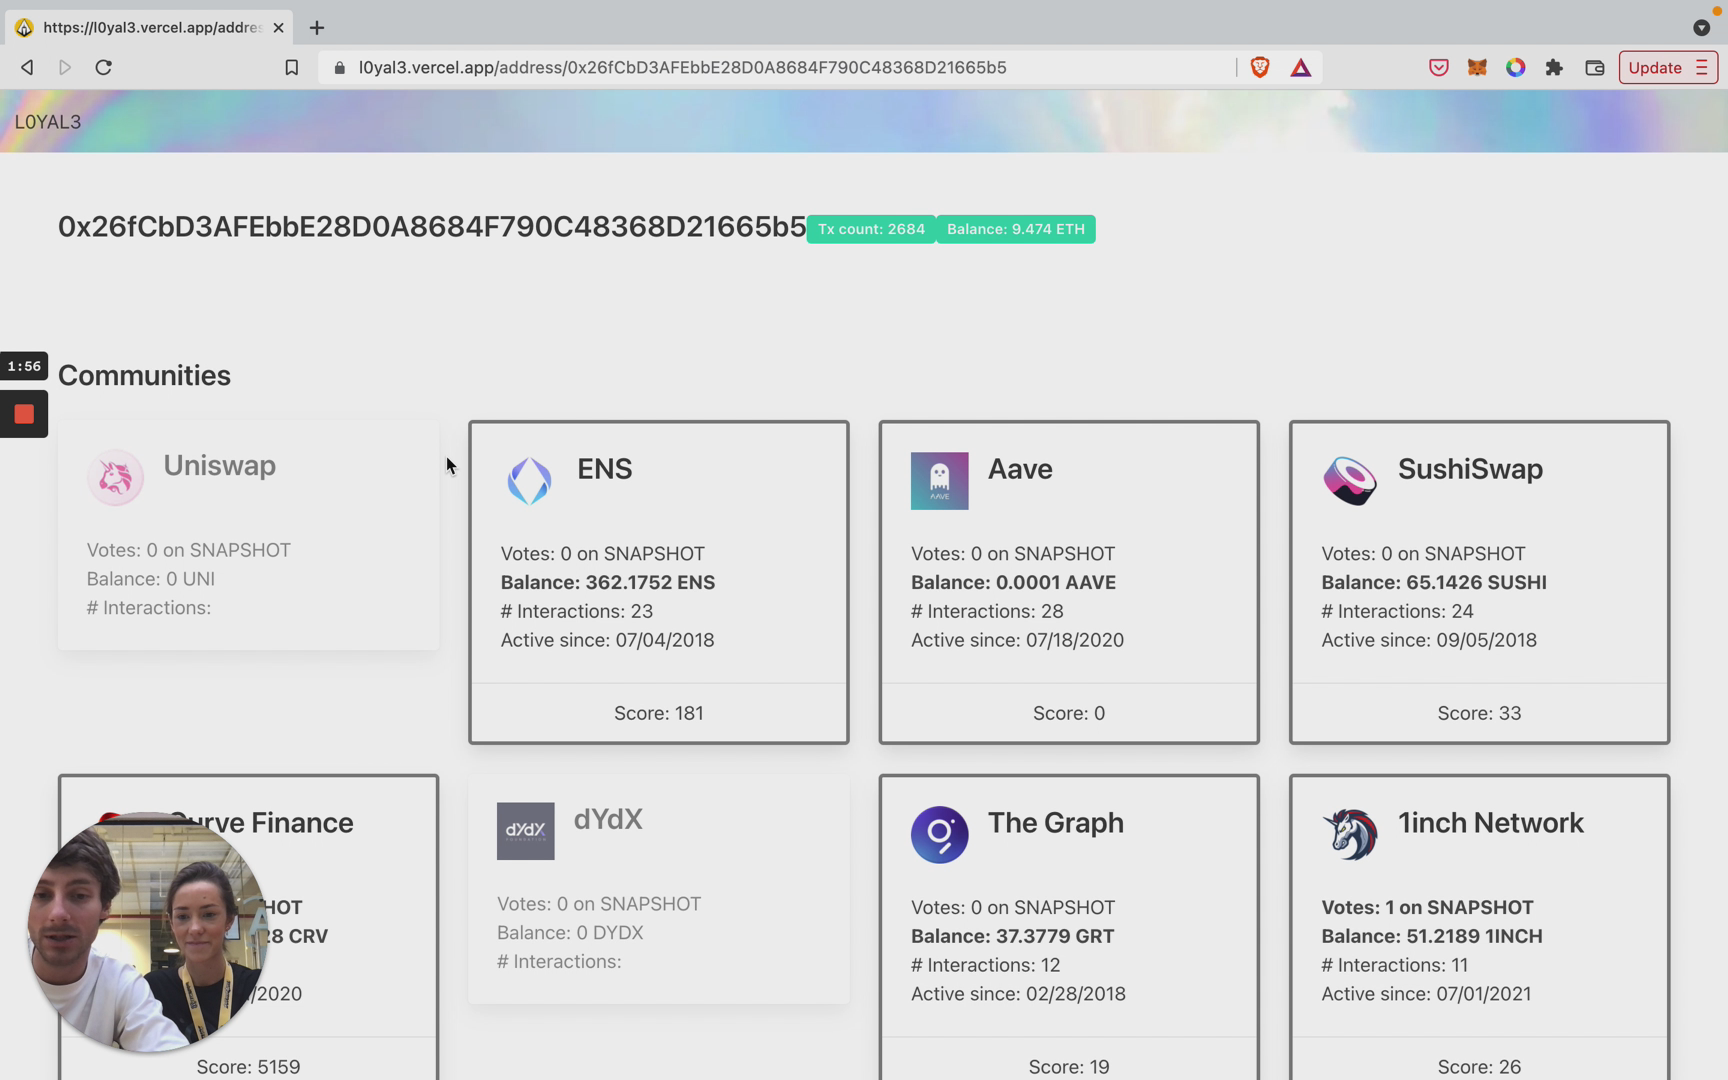Click the 1:56 recording timer
The width and height of the screenshot is (1728, 1080).
coord(24,366)
